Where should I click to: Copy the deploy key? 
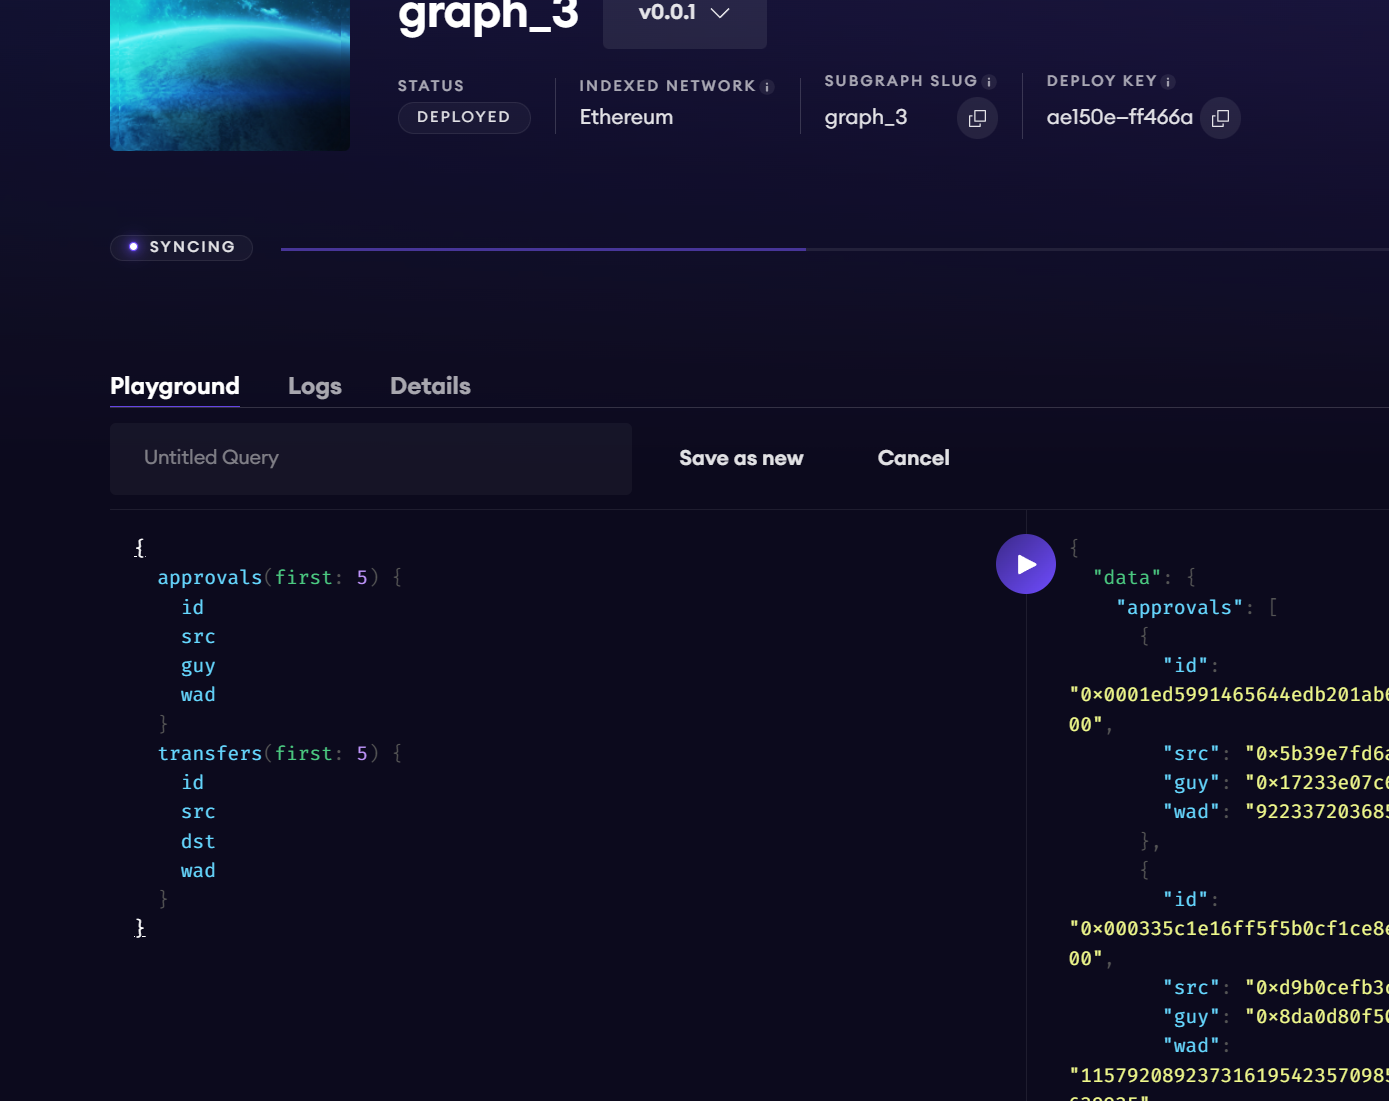pos(1220,118)
